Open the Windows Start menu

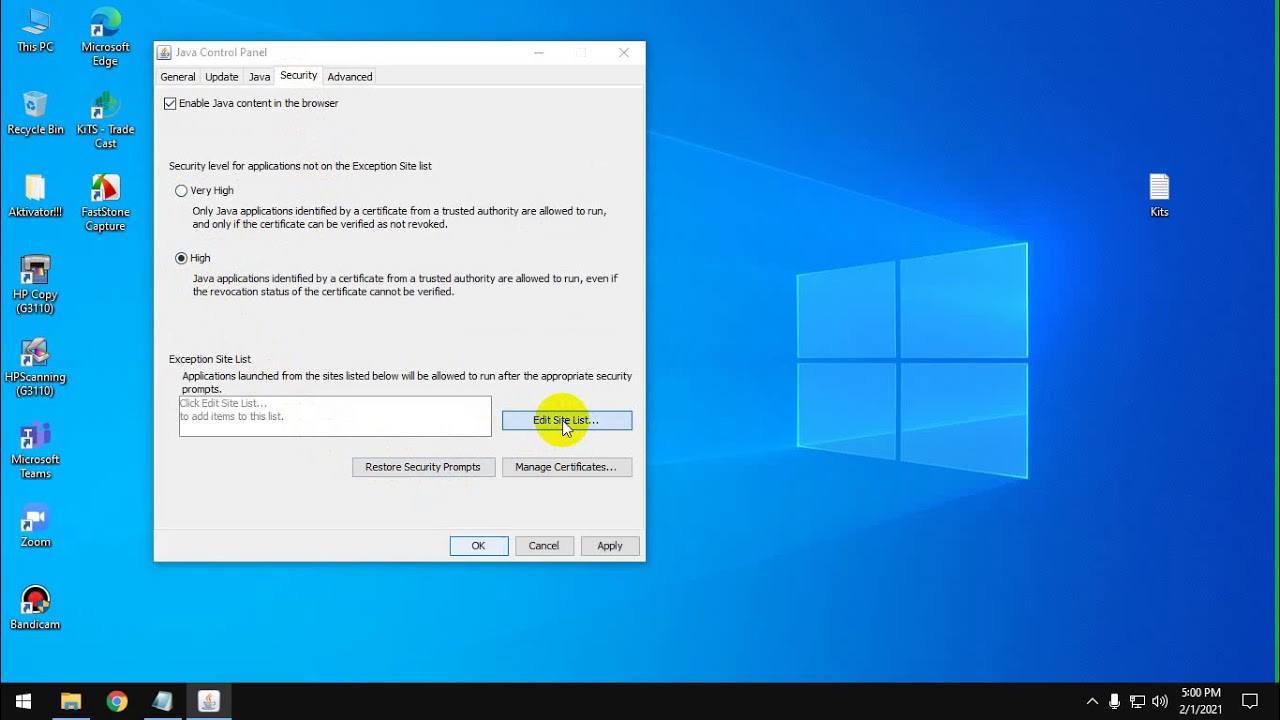(x=23, y=701)
